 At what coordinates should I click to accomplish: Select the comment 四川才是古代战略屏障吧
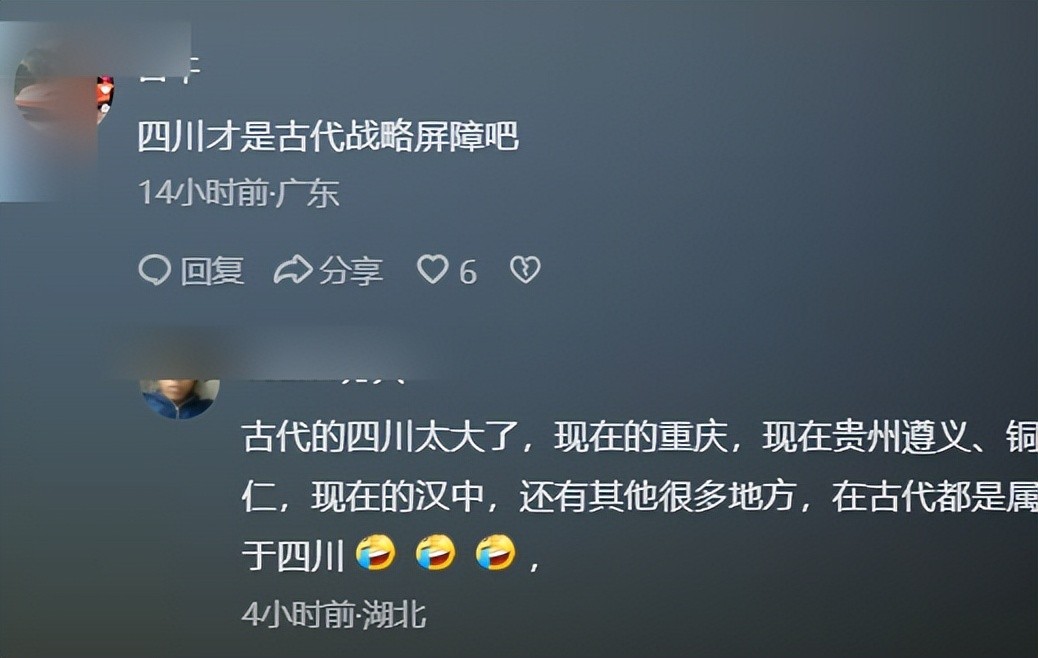click(x=328, y=137)
